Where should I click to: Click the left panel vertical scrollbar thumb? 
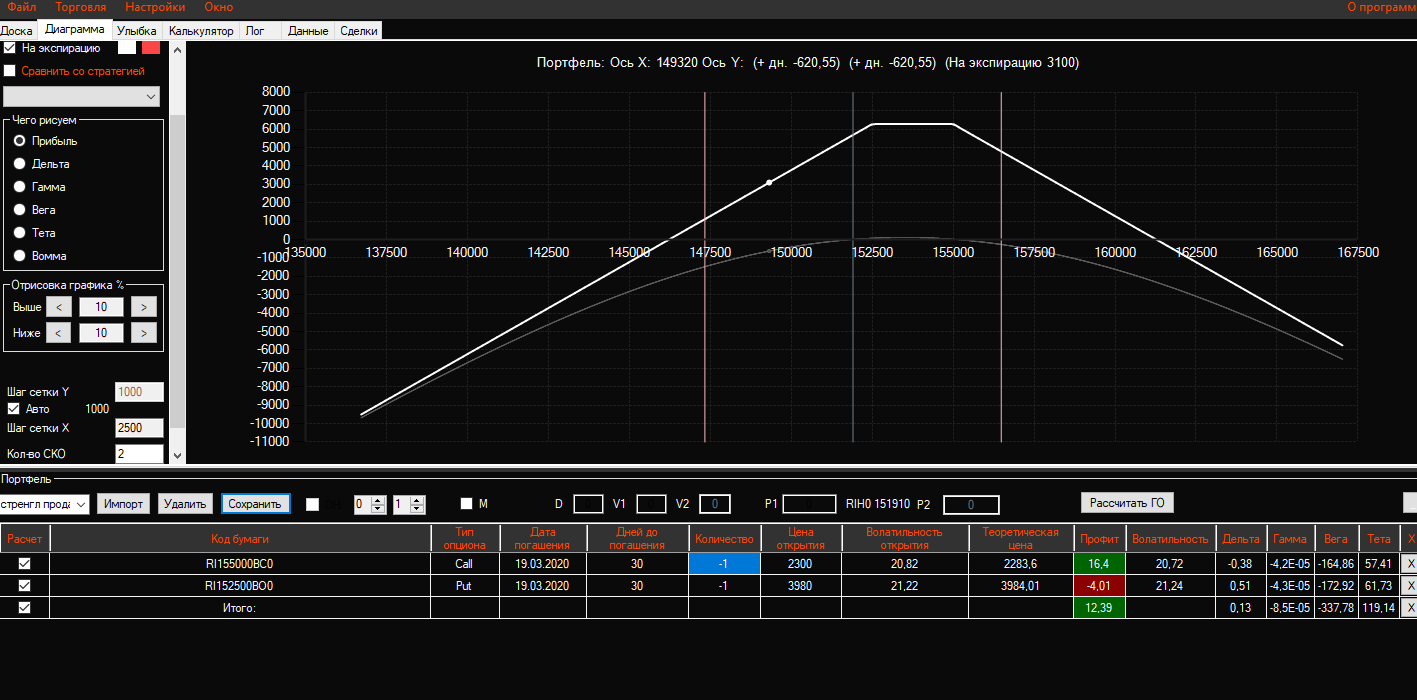(x=178, y=270)
